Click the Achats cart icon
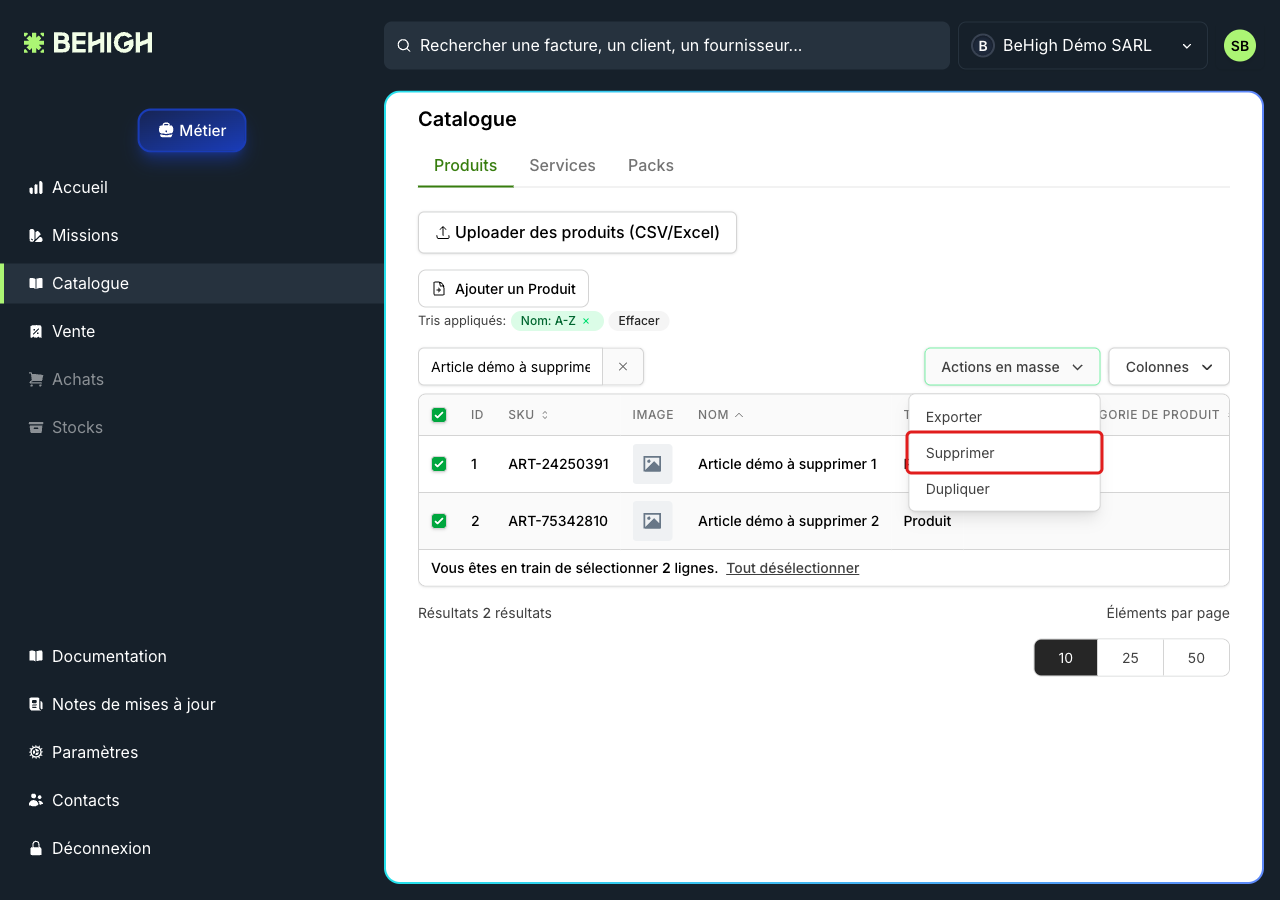1280x900 pixels. coord(36,379)
